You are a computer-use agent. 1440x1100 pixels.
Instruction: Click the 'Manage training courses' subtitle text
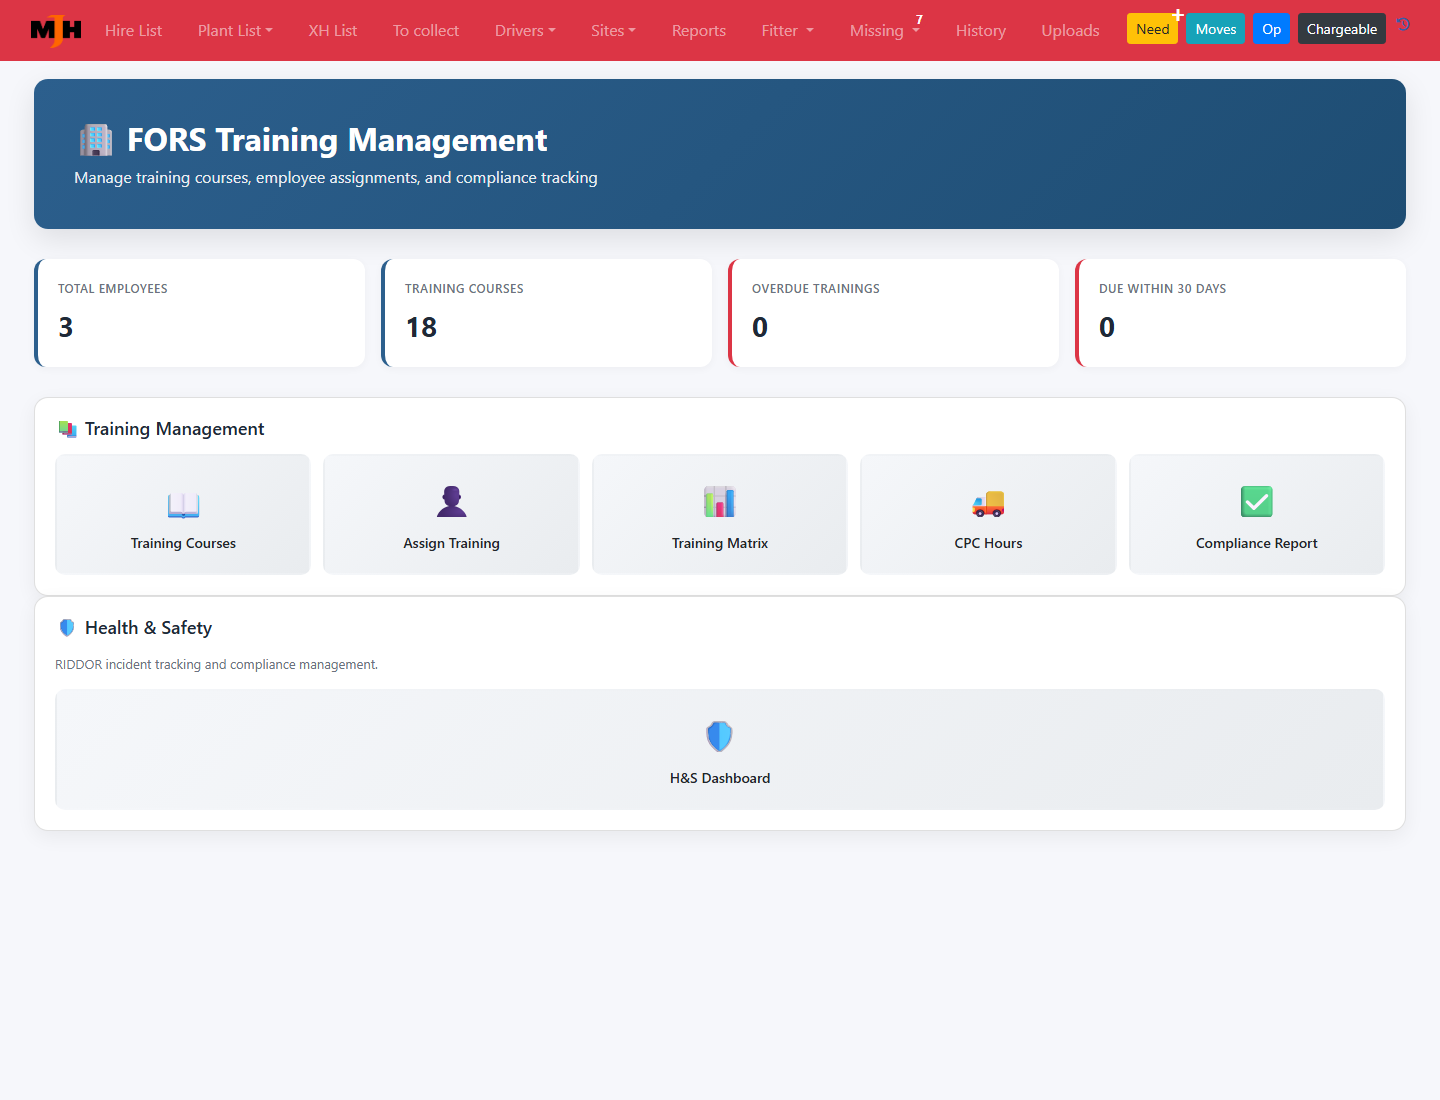pos(336,178)
